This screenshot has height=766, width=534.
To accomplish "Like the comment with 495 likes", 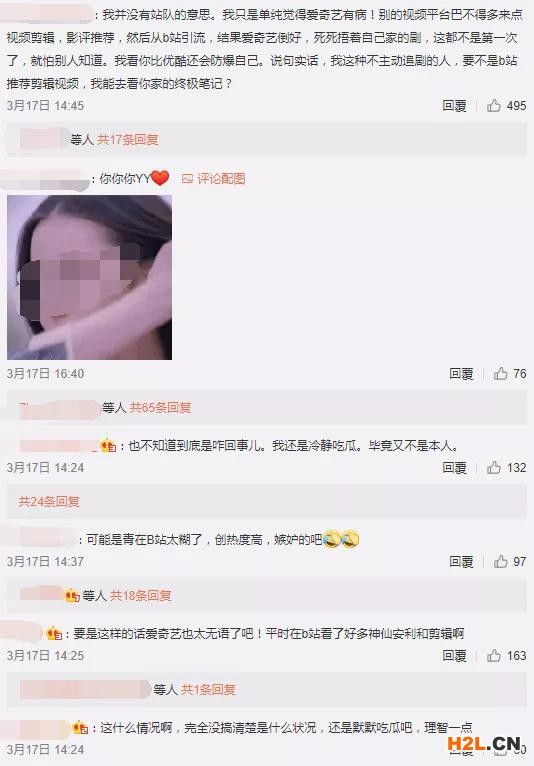I will point(494,106).
